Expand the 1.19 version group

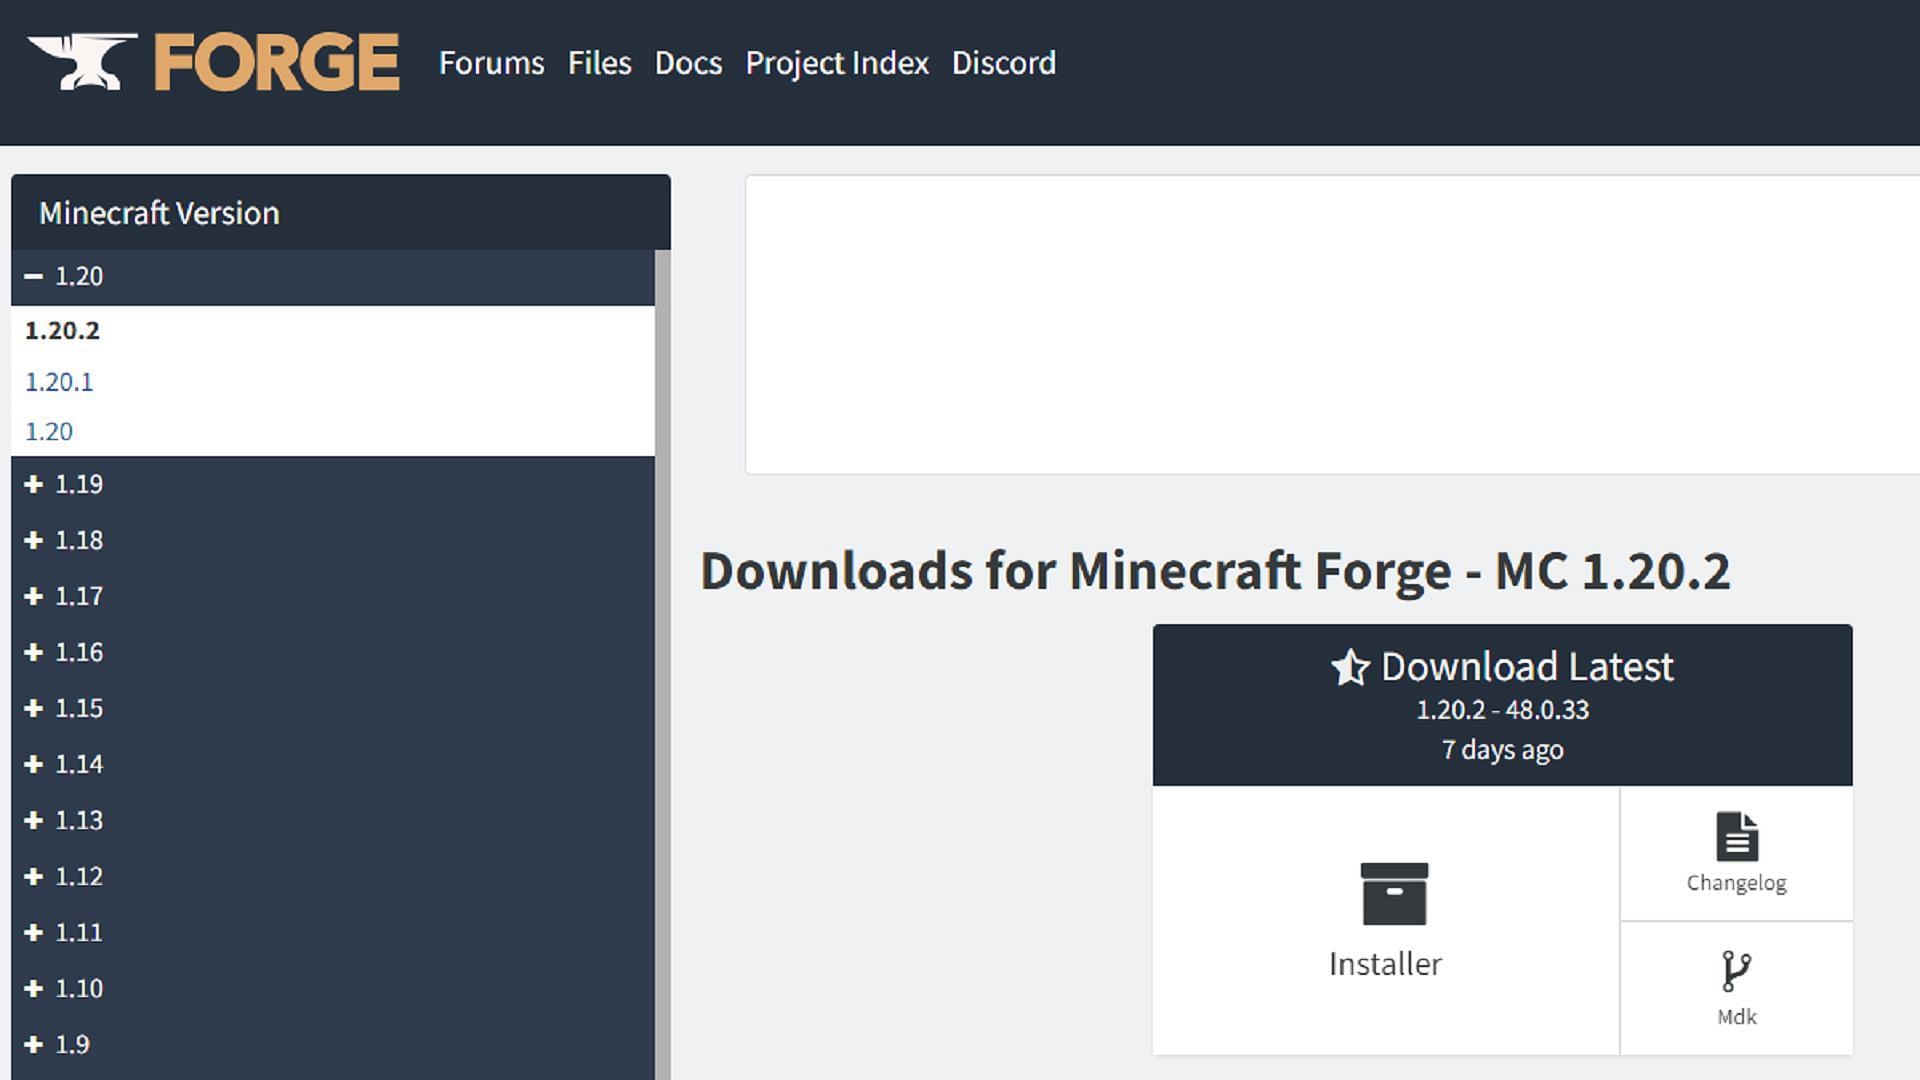tap(333, 485)
